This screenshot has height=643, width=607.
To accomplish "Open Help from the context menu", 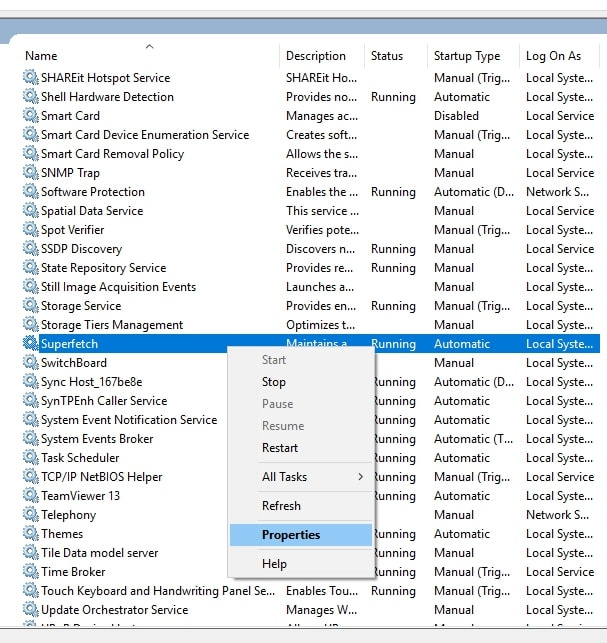I will [x=274, y=564].
